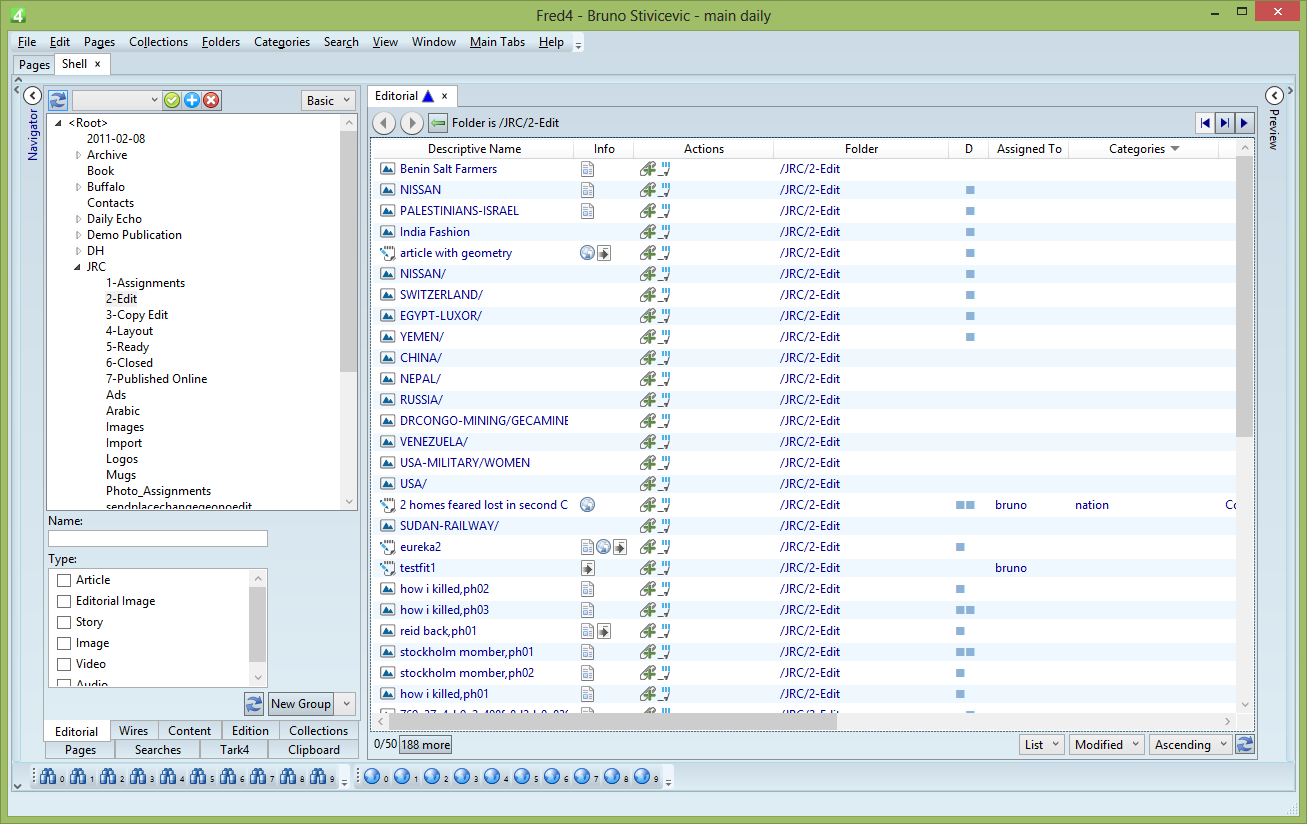
Task: Click the 188 more button
Action: pyautogui.click(x=426, y=744)
